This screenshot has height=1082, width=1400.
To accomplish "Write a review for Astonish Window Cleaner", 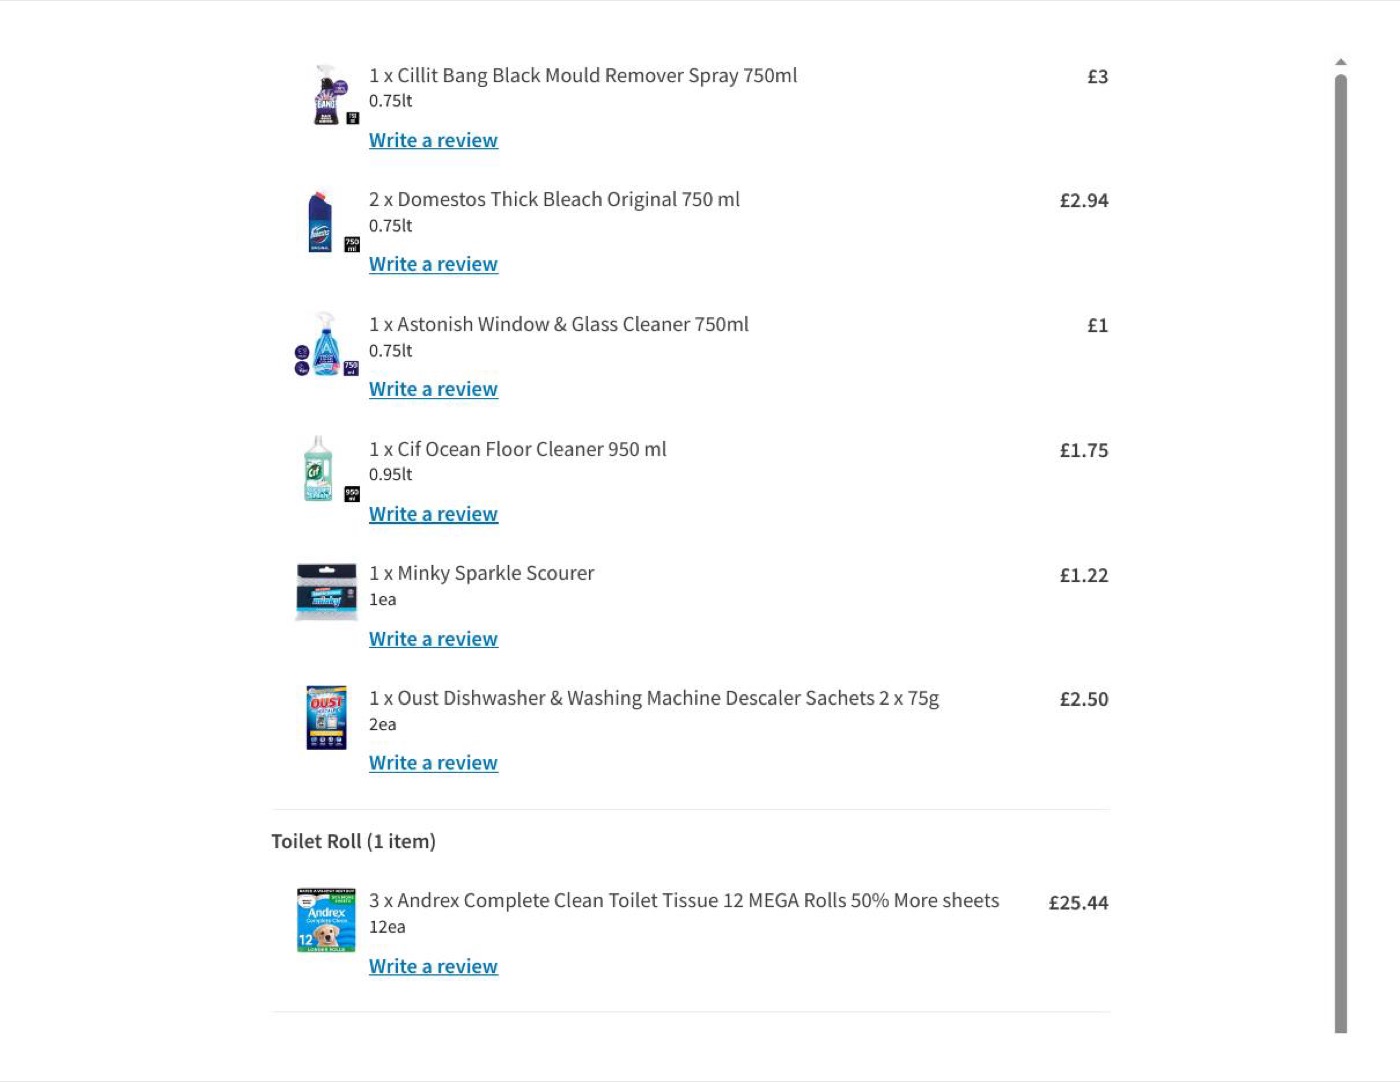I will point(433,389).
